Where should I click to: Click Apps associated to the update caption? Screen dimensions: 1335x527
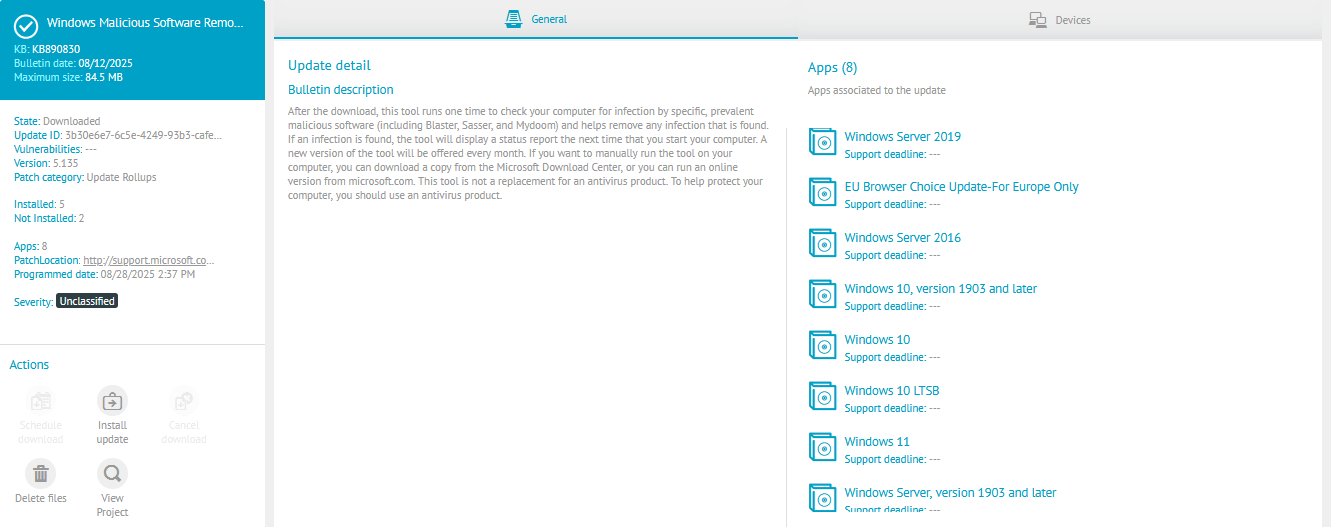[x=876, y=90]
